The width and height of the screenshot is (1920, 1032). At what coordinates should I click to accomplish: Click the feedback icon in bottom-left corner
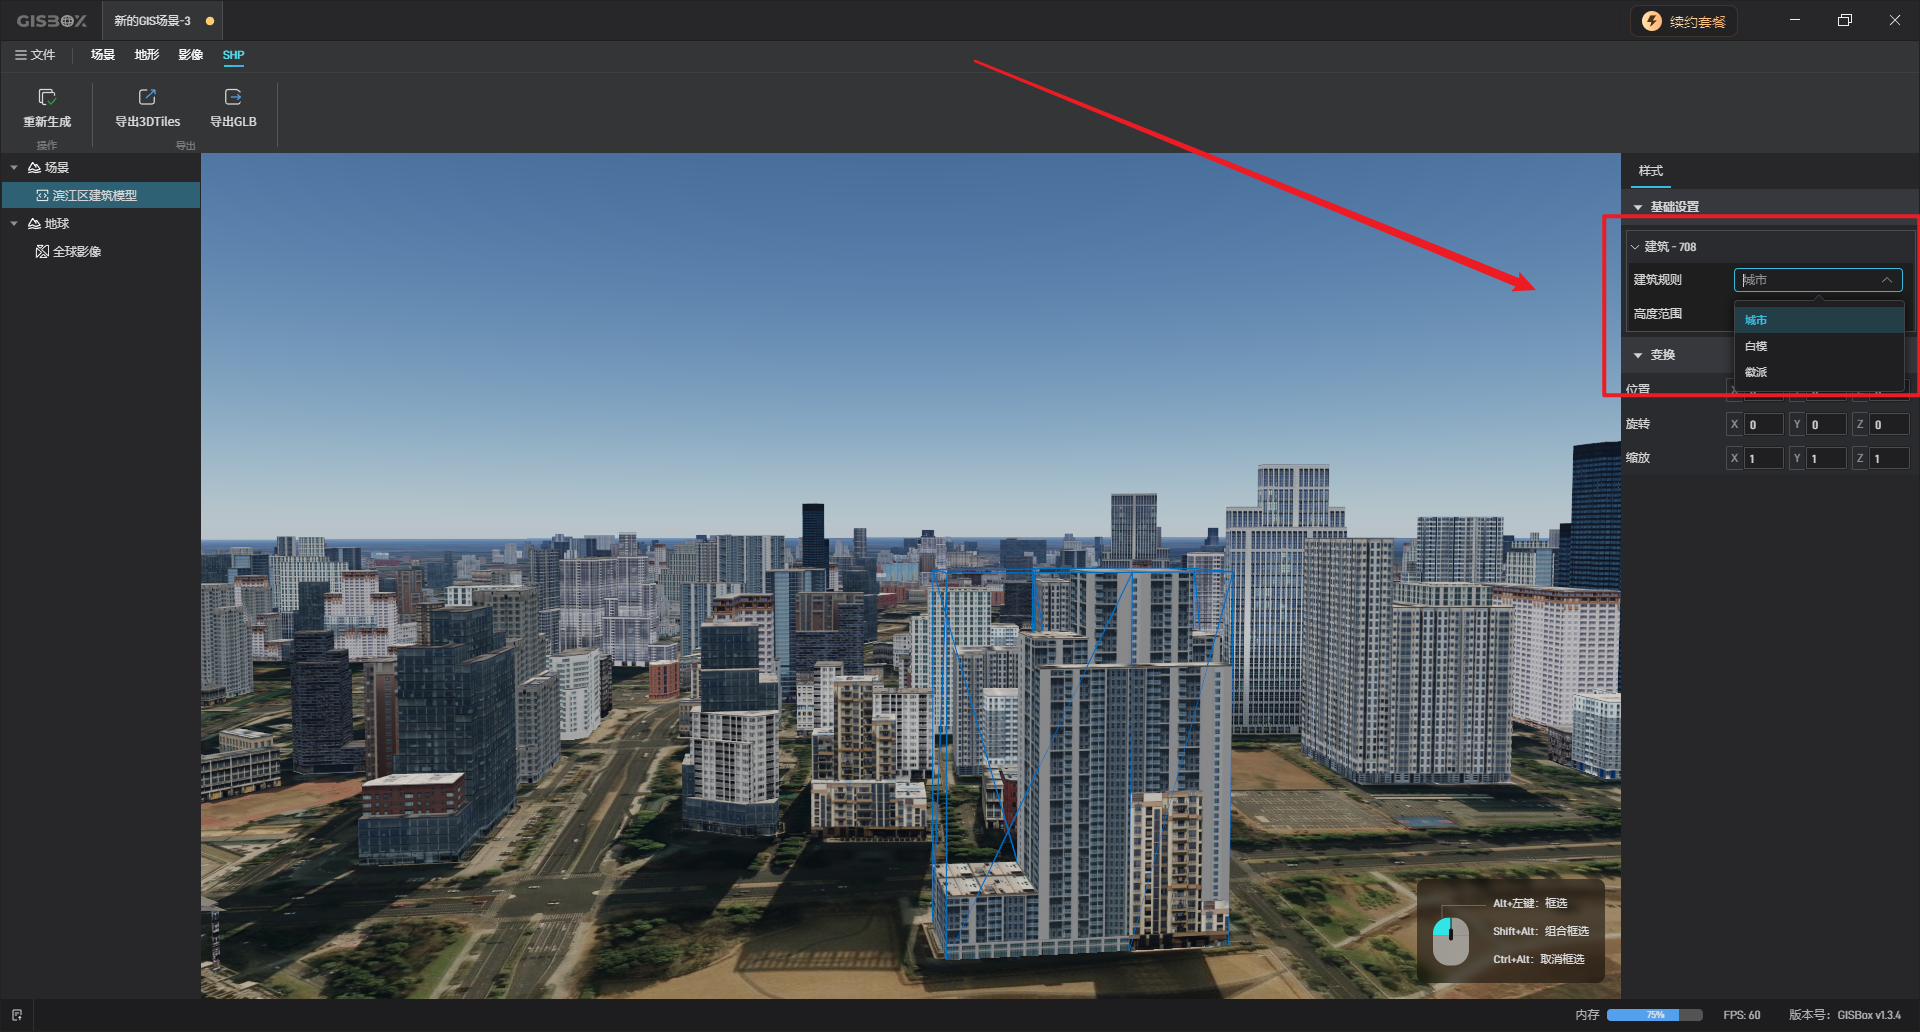[x=17, y=1014]
